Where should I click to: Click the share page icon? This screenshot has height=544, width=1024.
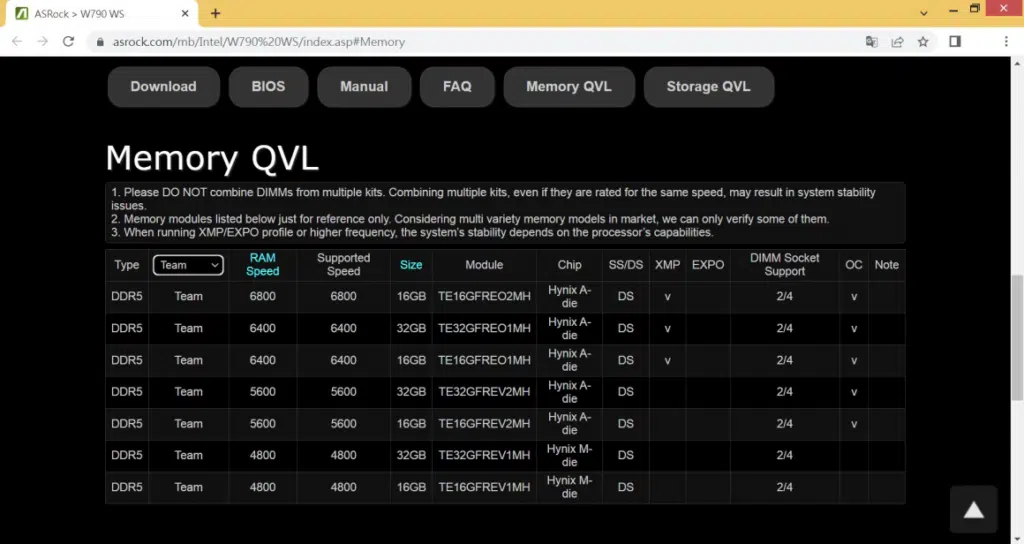(897, 42)
